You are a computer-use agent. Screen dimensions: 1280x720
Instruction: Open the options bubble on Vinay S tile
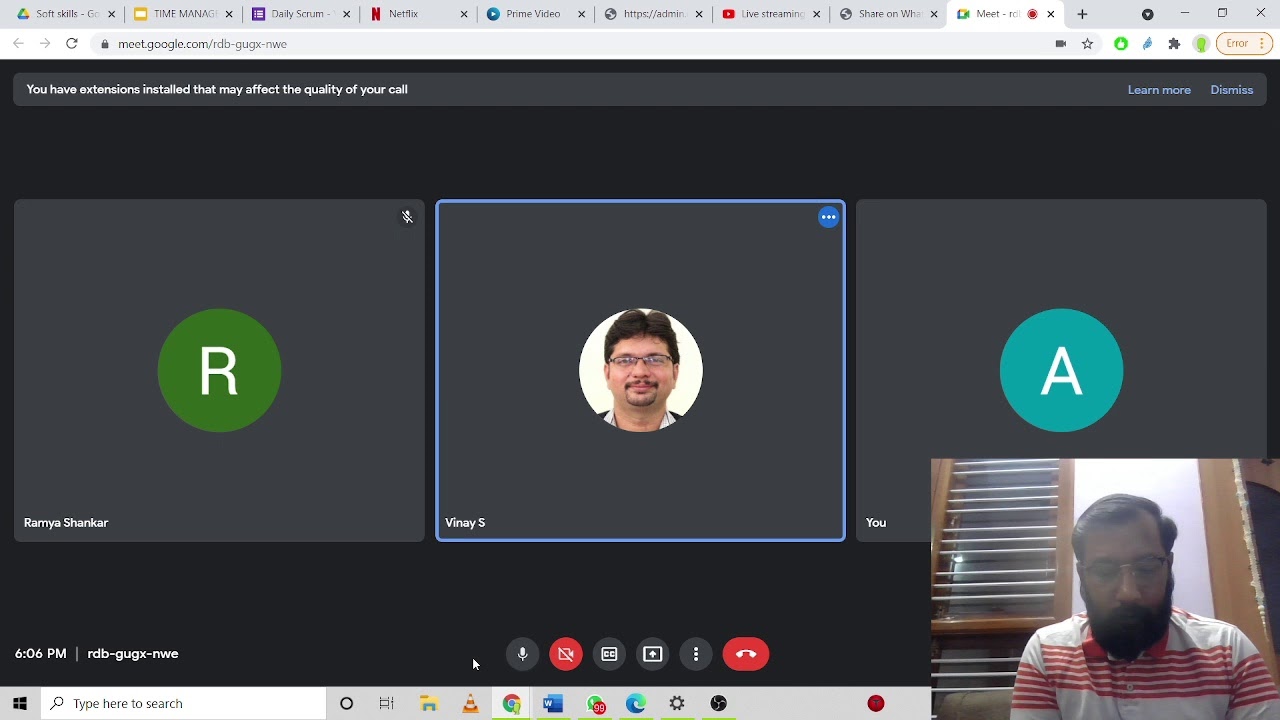click(x=828, y=217)
